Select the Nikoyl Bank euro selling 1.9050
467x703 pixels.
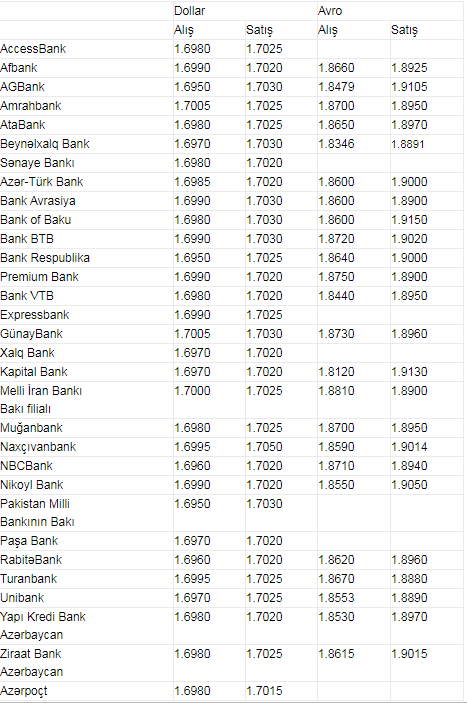[x=409, y=485]
